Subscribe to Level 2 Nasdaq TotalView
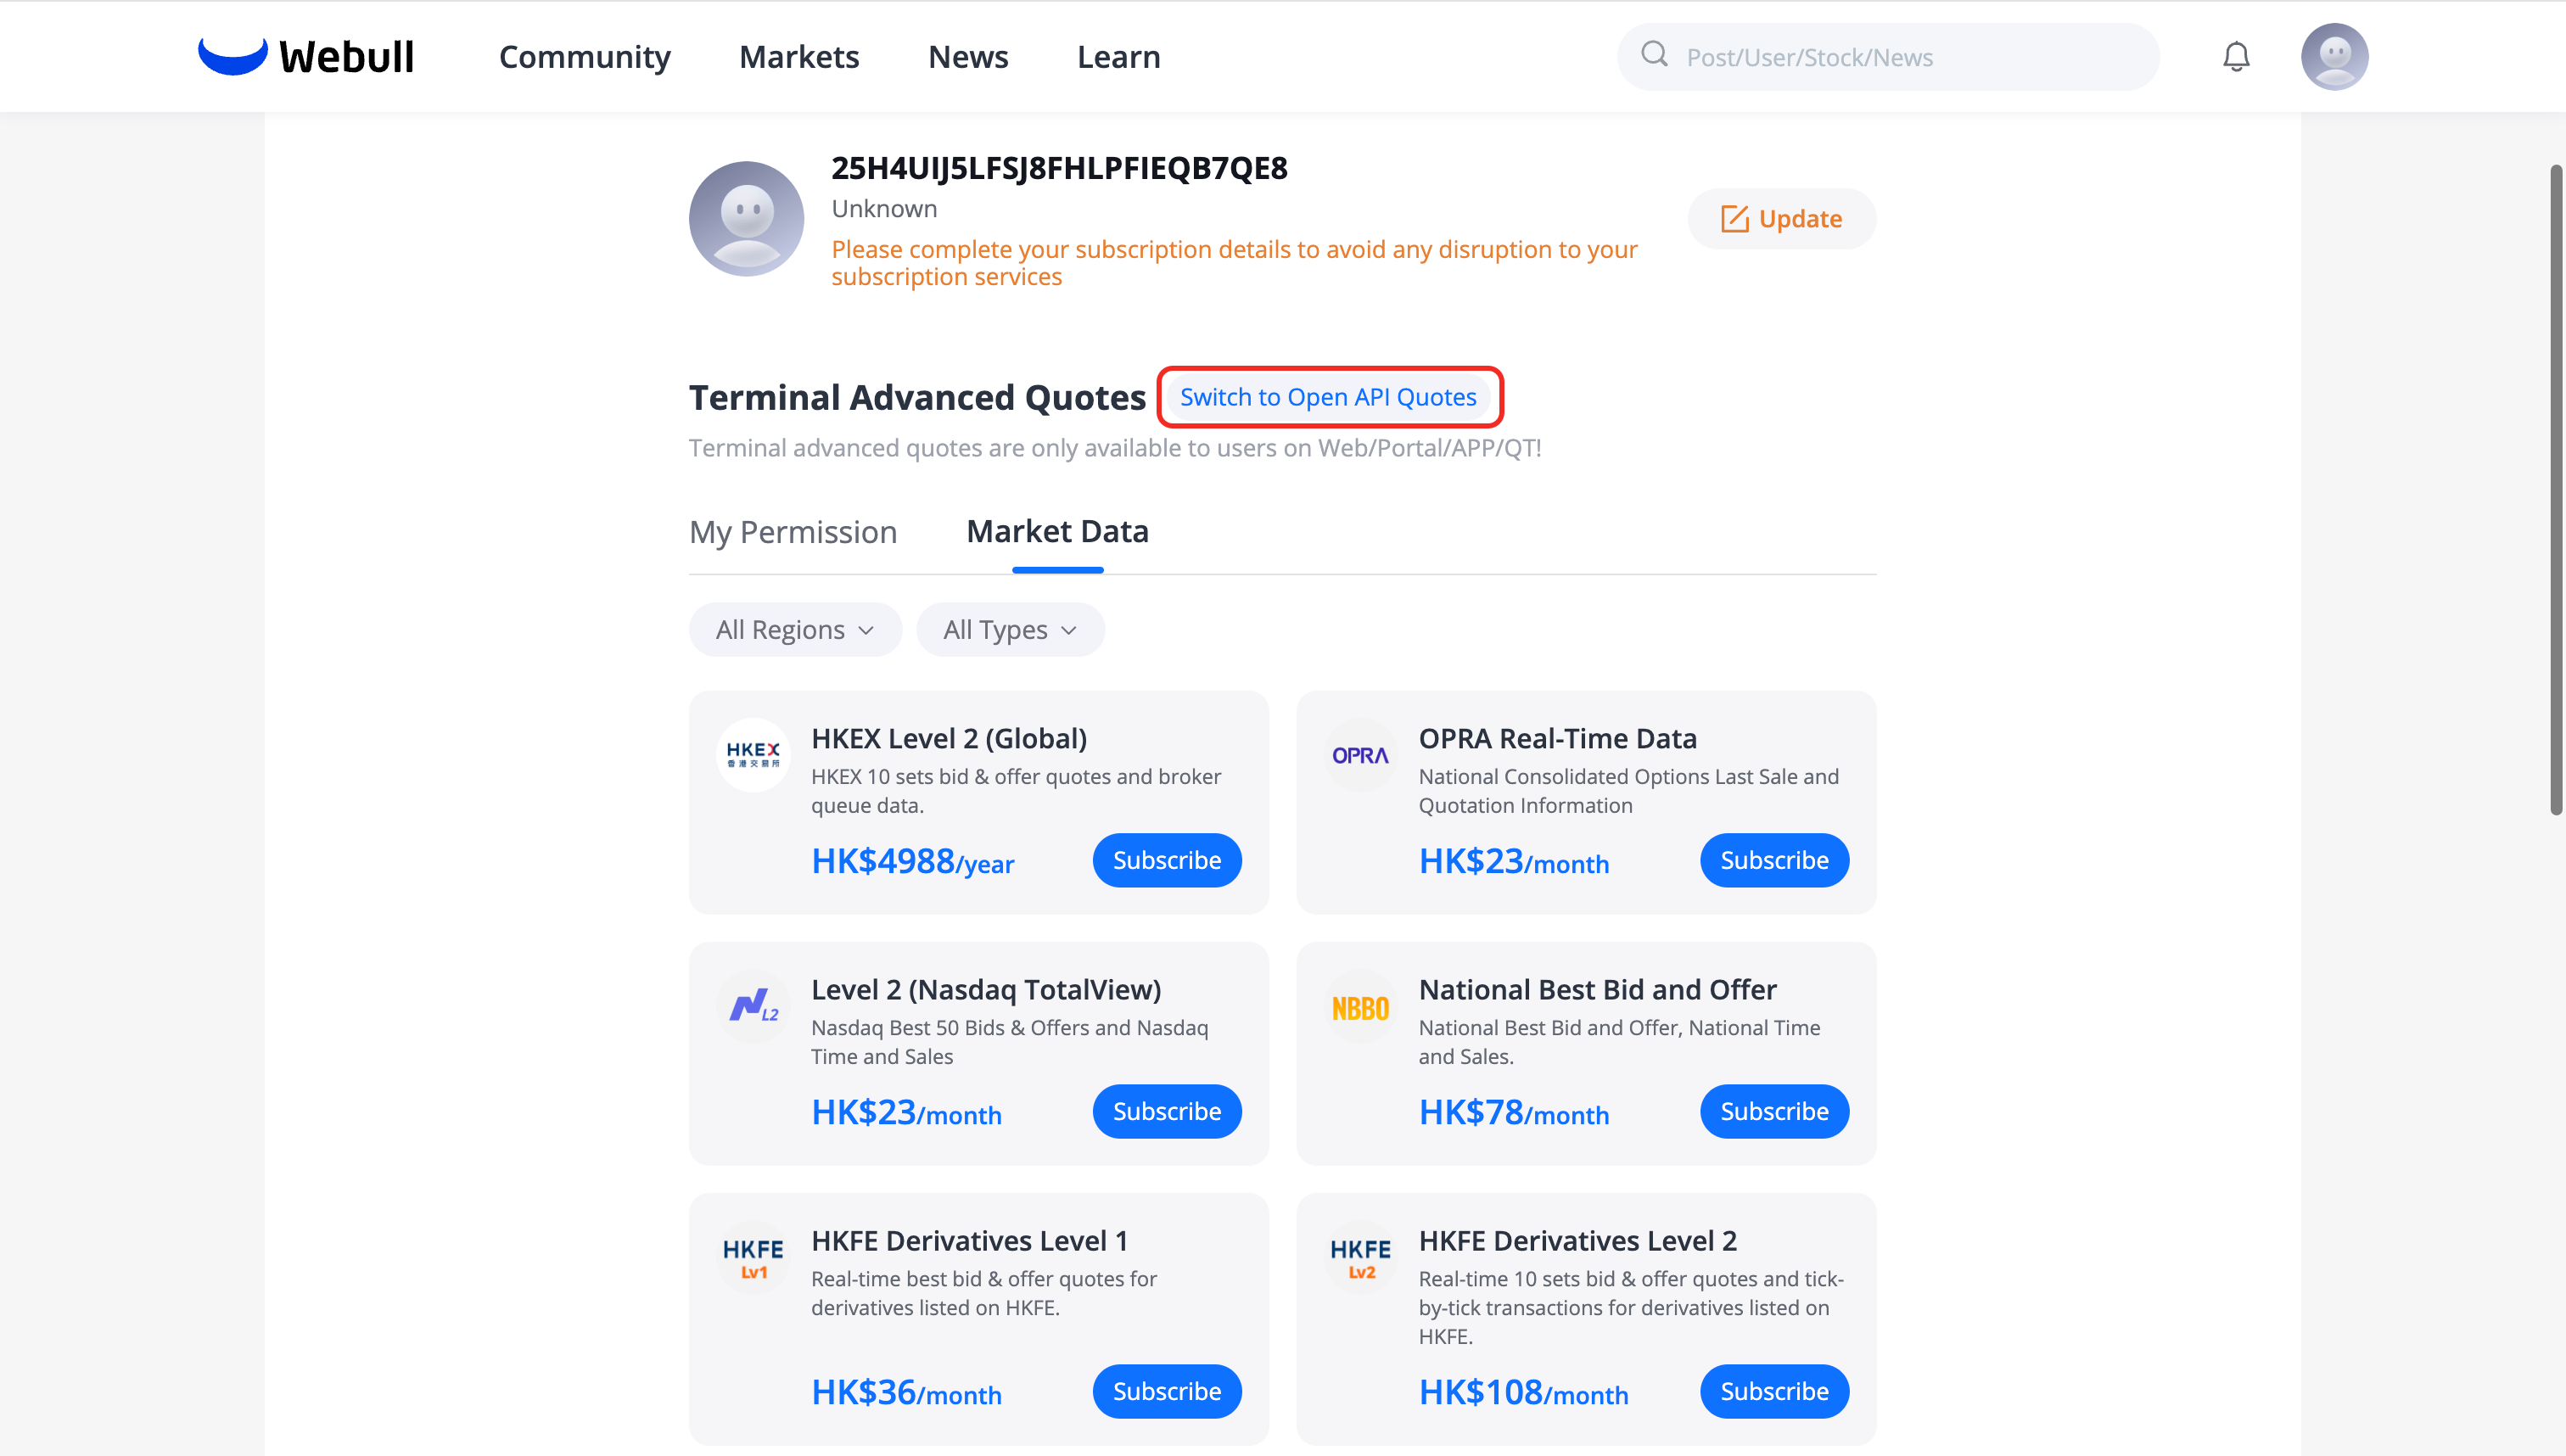Screen dimensions: 2566x1456 click(x=1167, y=1111)
